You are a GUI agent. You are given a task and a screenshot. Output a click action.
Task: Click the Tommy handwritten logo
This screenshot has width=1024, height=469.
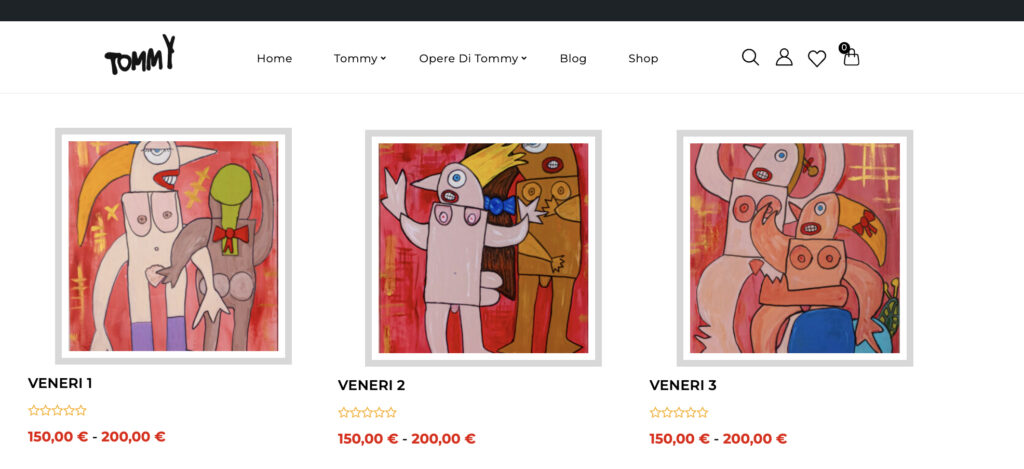tap(140, 55)
